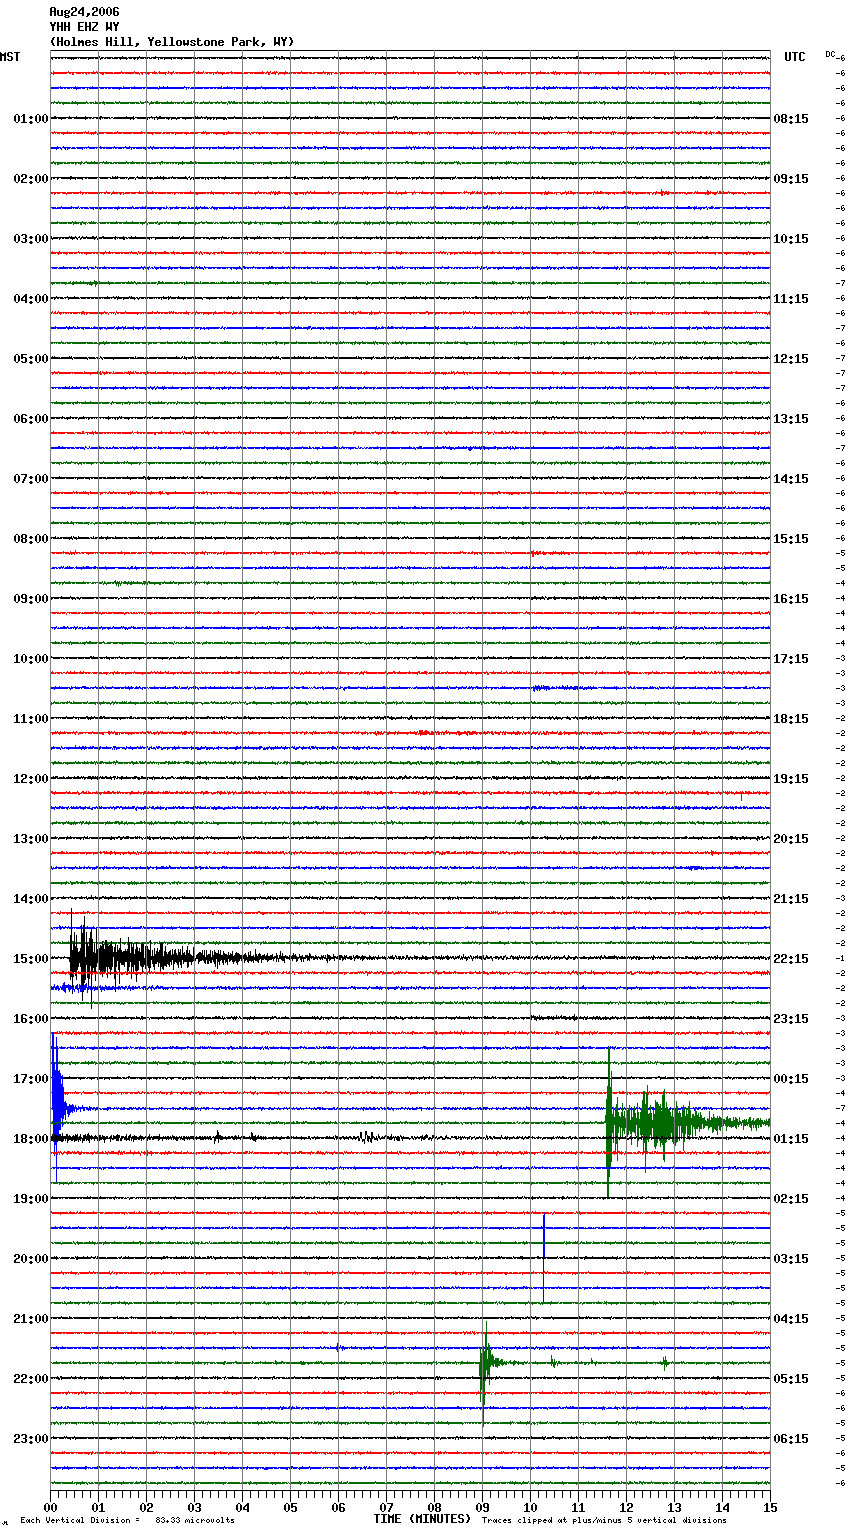This screenshot has height=1534, width=850.
Task: Click the 03:15 UTC row label
Action: (791, 1259)
